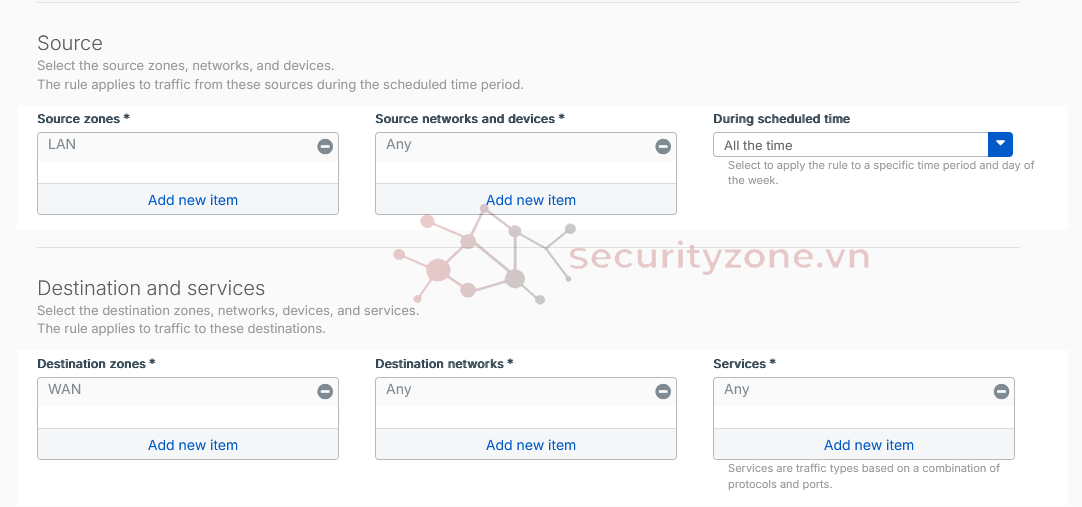Select the LAN entry in Source zones
Viewport: 1082px width, 507px height.
pyautogui.click(x=62, y=145)
